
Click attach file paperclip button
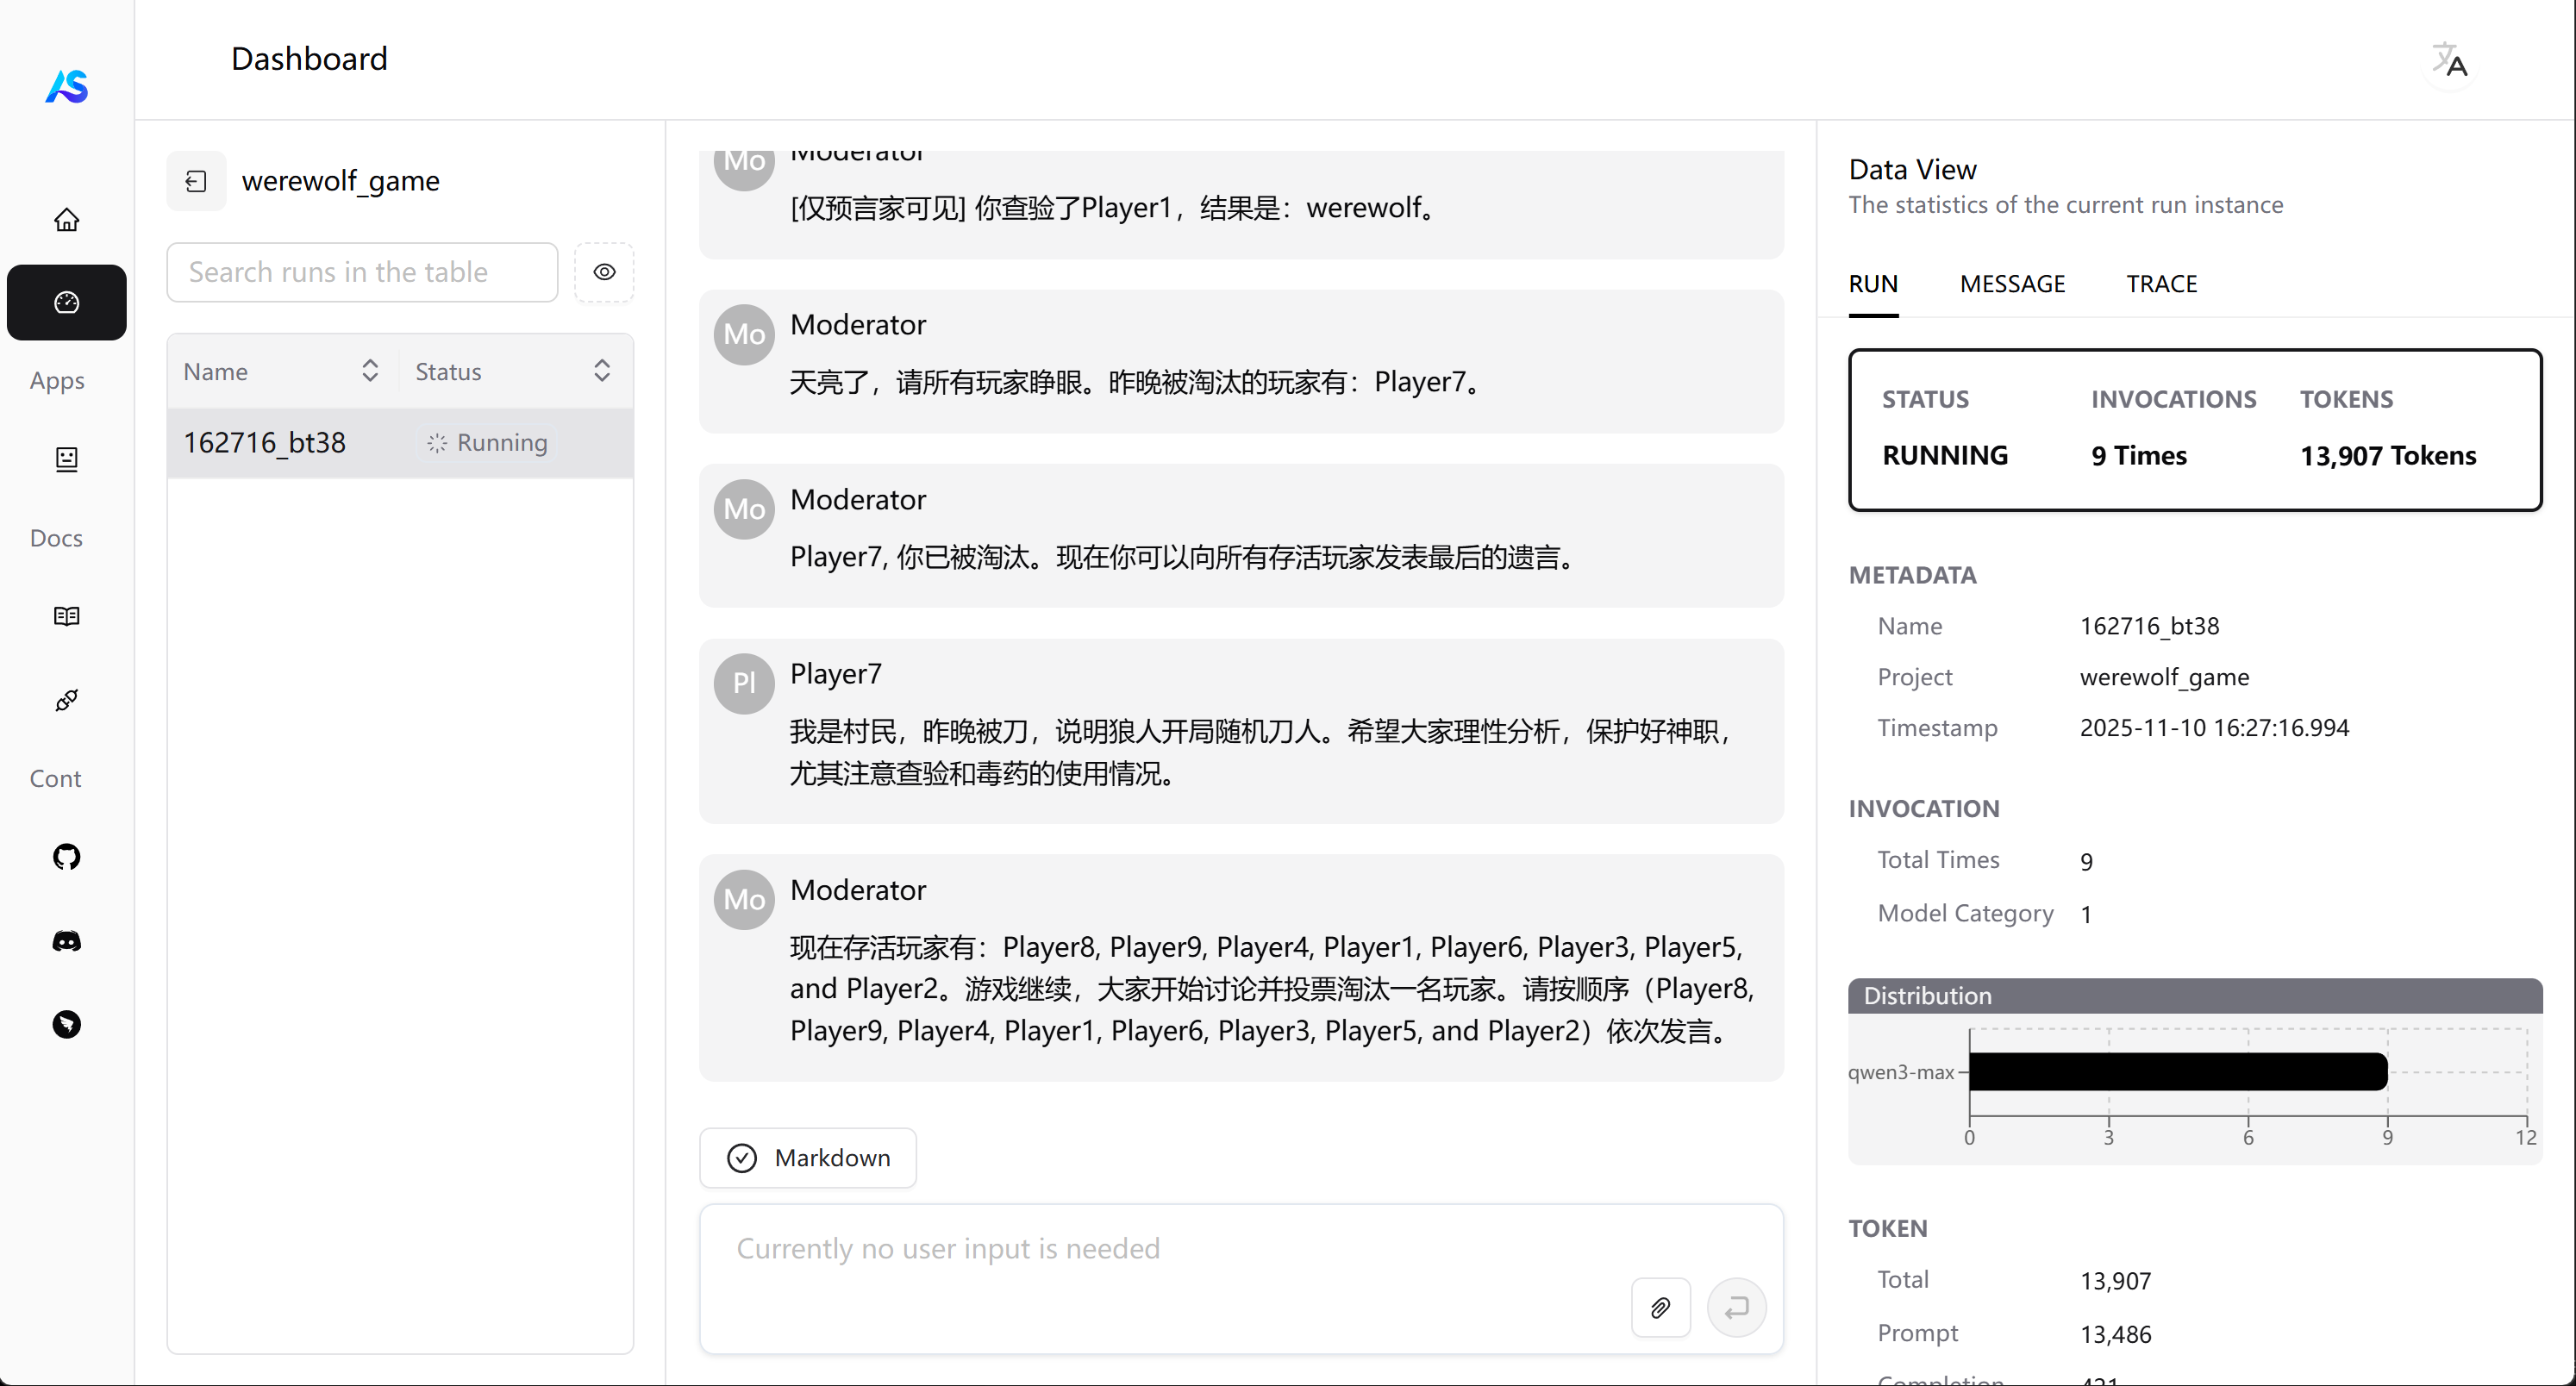tap(1661, 1307)
